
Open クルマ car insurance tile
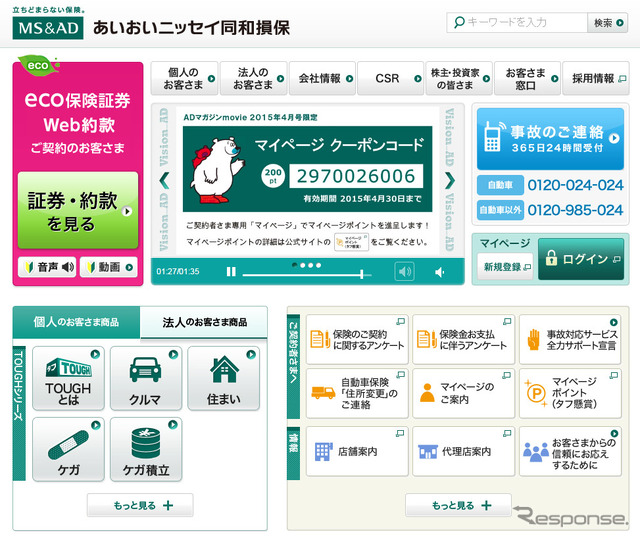146,378
